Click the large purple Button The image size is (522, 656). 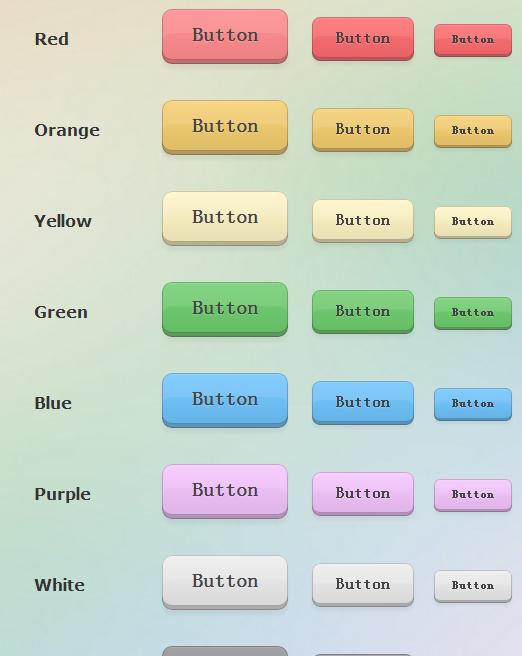point(225,491)
